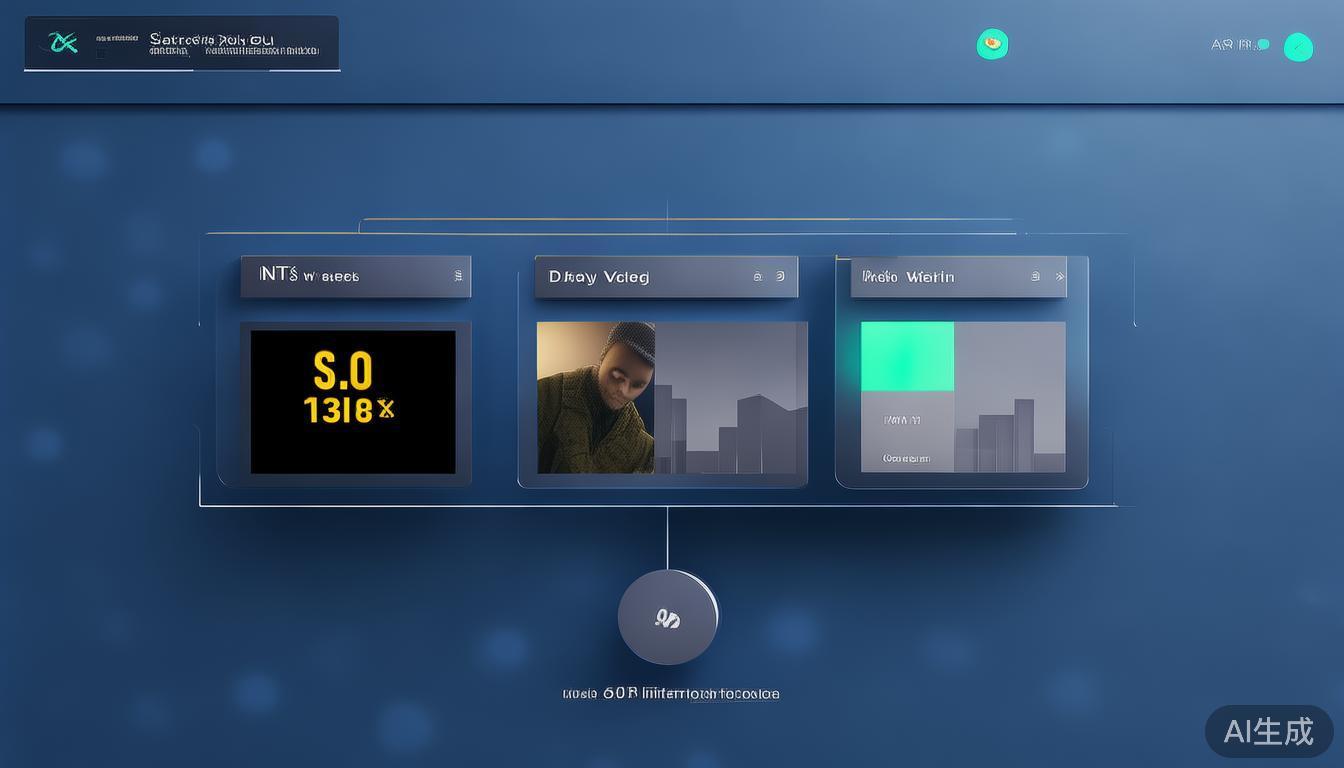Screen dimensions: 1344x768
Task: Click the icon inside the round gray button
Action: coord(667,619)
